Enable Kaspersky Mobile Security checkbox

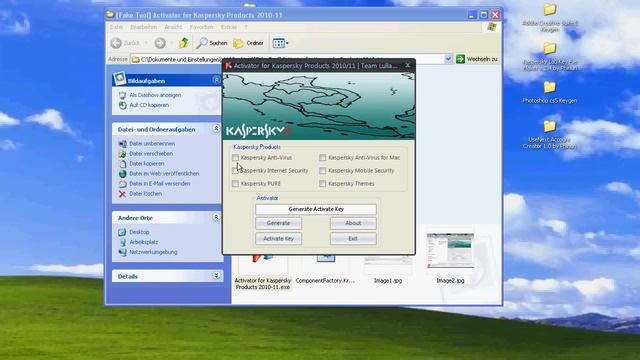[x=323, y=171]
